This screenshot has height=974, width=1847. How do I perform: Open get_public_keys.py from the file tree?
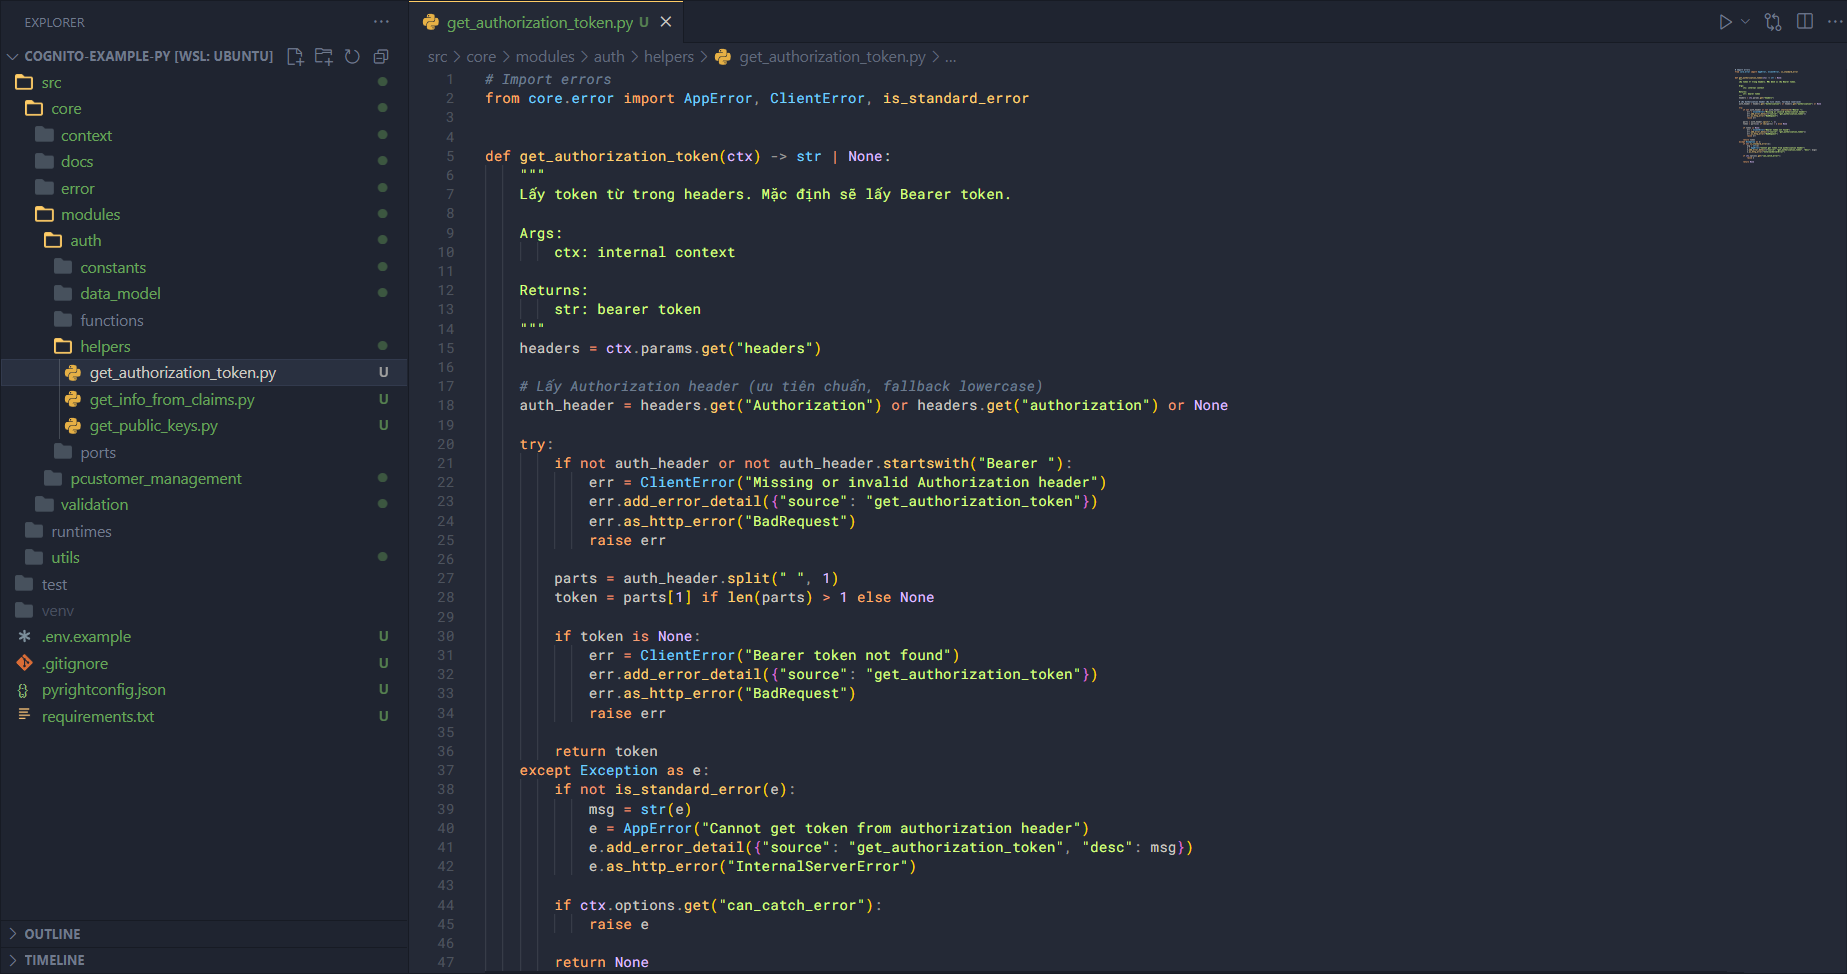(153, 426)
